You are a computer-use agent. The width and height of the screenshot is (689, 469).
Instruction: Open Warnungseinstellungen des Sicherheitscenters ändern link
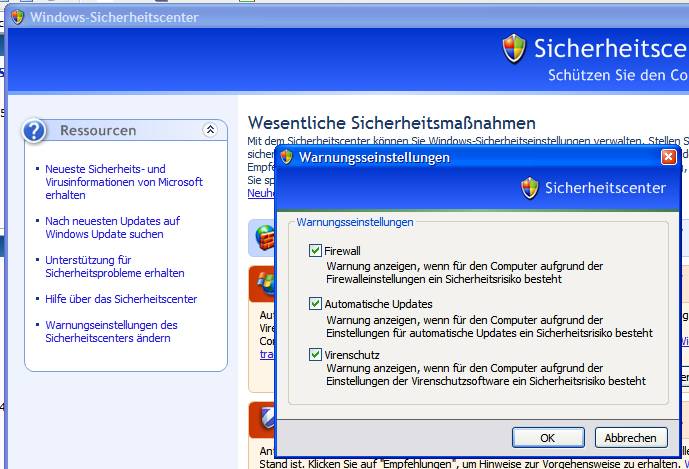[x=111, y=331]
